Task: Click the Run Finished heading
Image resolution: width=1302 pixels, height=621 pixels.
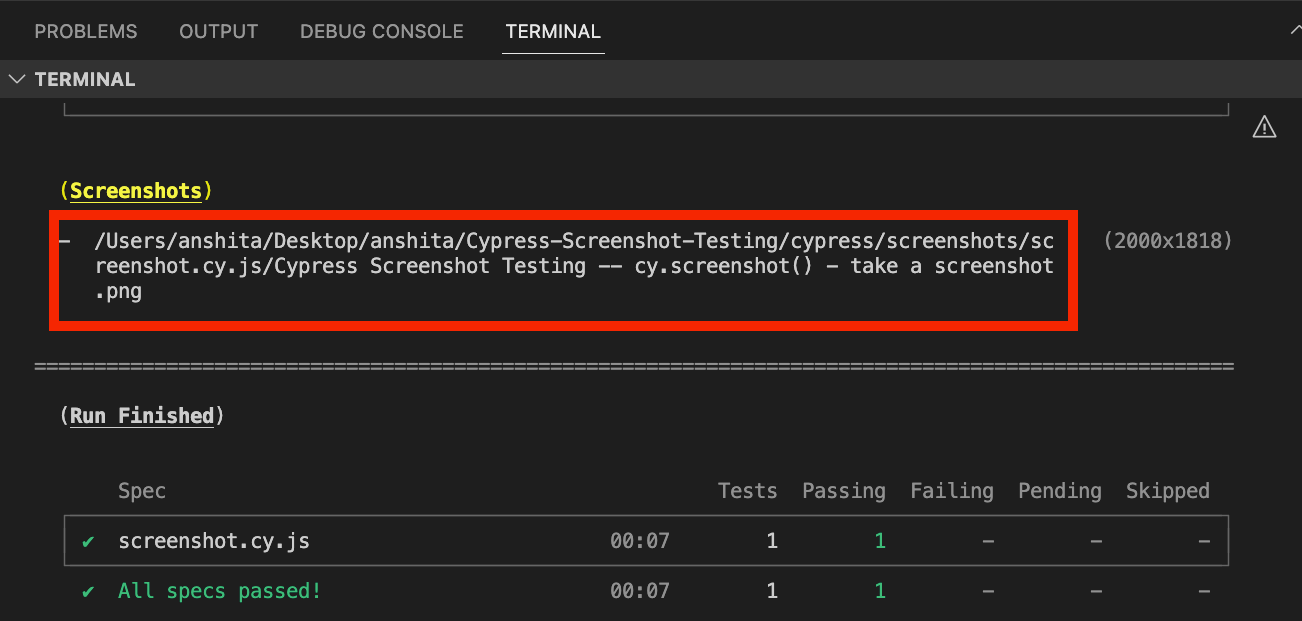Action: tap(142, 416)
